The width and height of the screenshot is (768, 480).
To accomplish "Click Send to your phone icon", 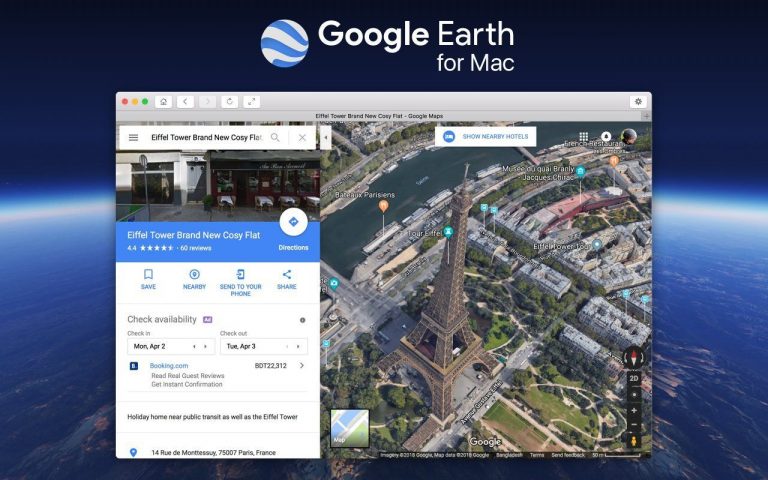I will click(240, 274).
